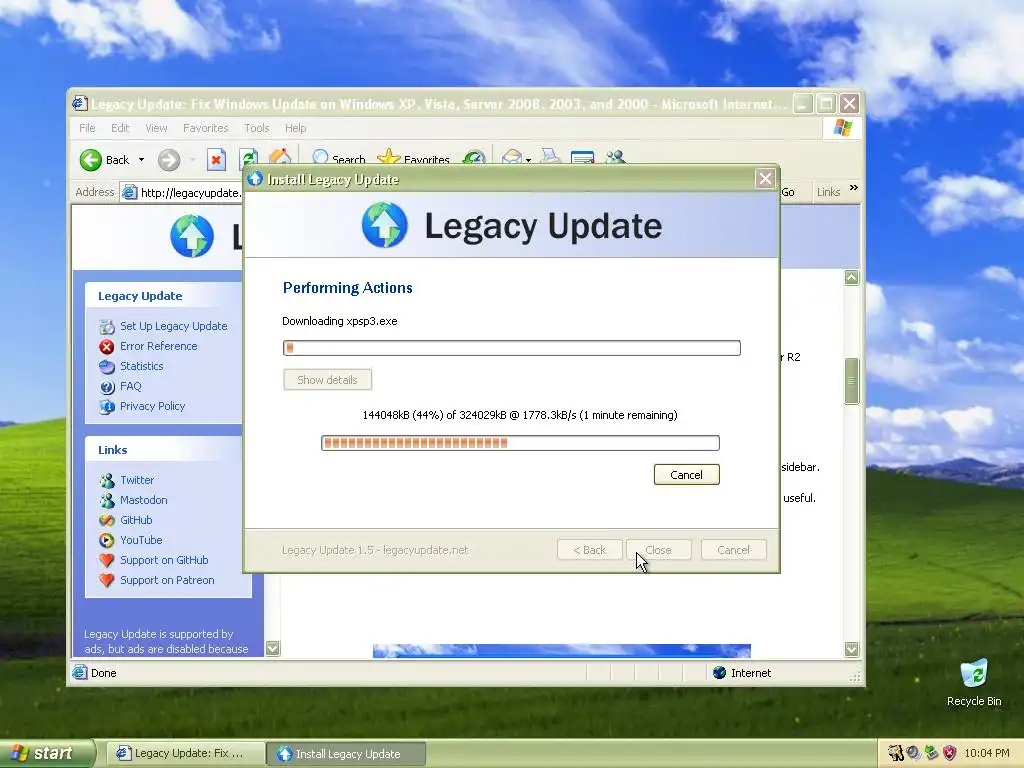Image resolution: width=1024 pixels, height=768 pixels.
Task: Expand the Links bar chevron
Action: [854, 188]
